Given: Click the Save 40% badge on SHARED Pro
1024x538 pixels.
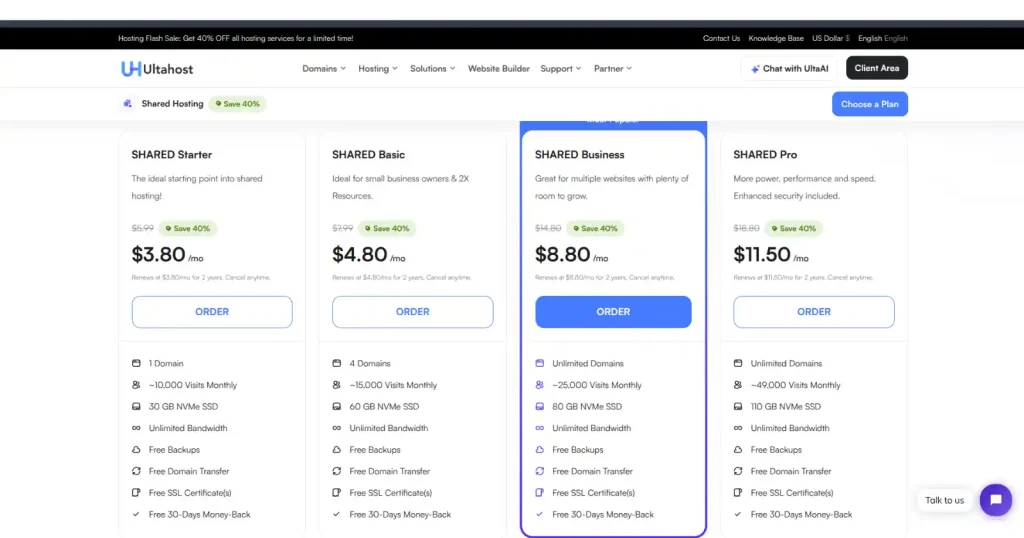Looking at the screenshot, I should [793, 229].
